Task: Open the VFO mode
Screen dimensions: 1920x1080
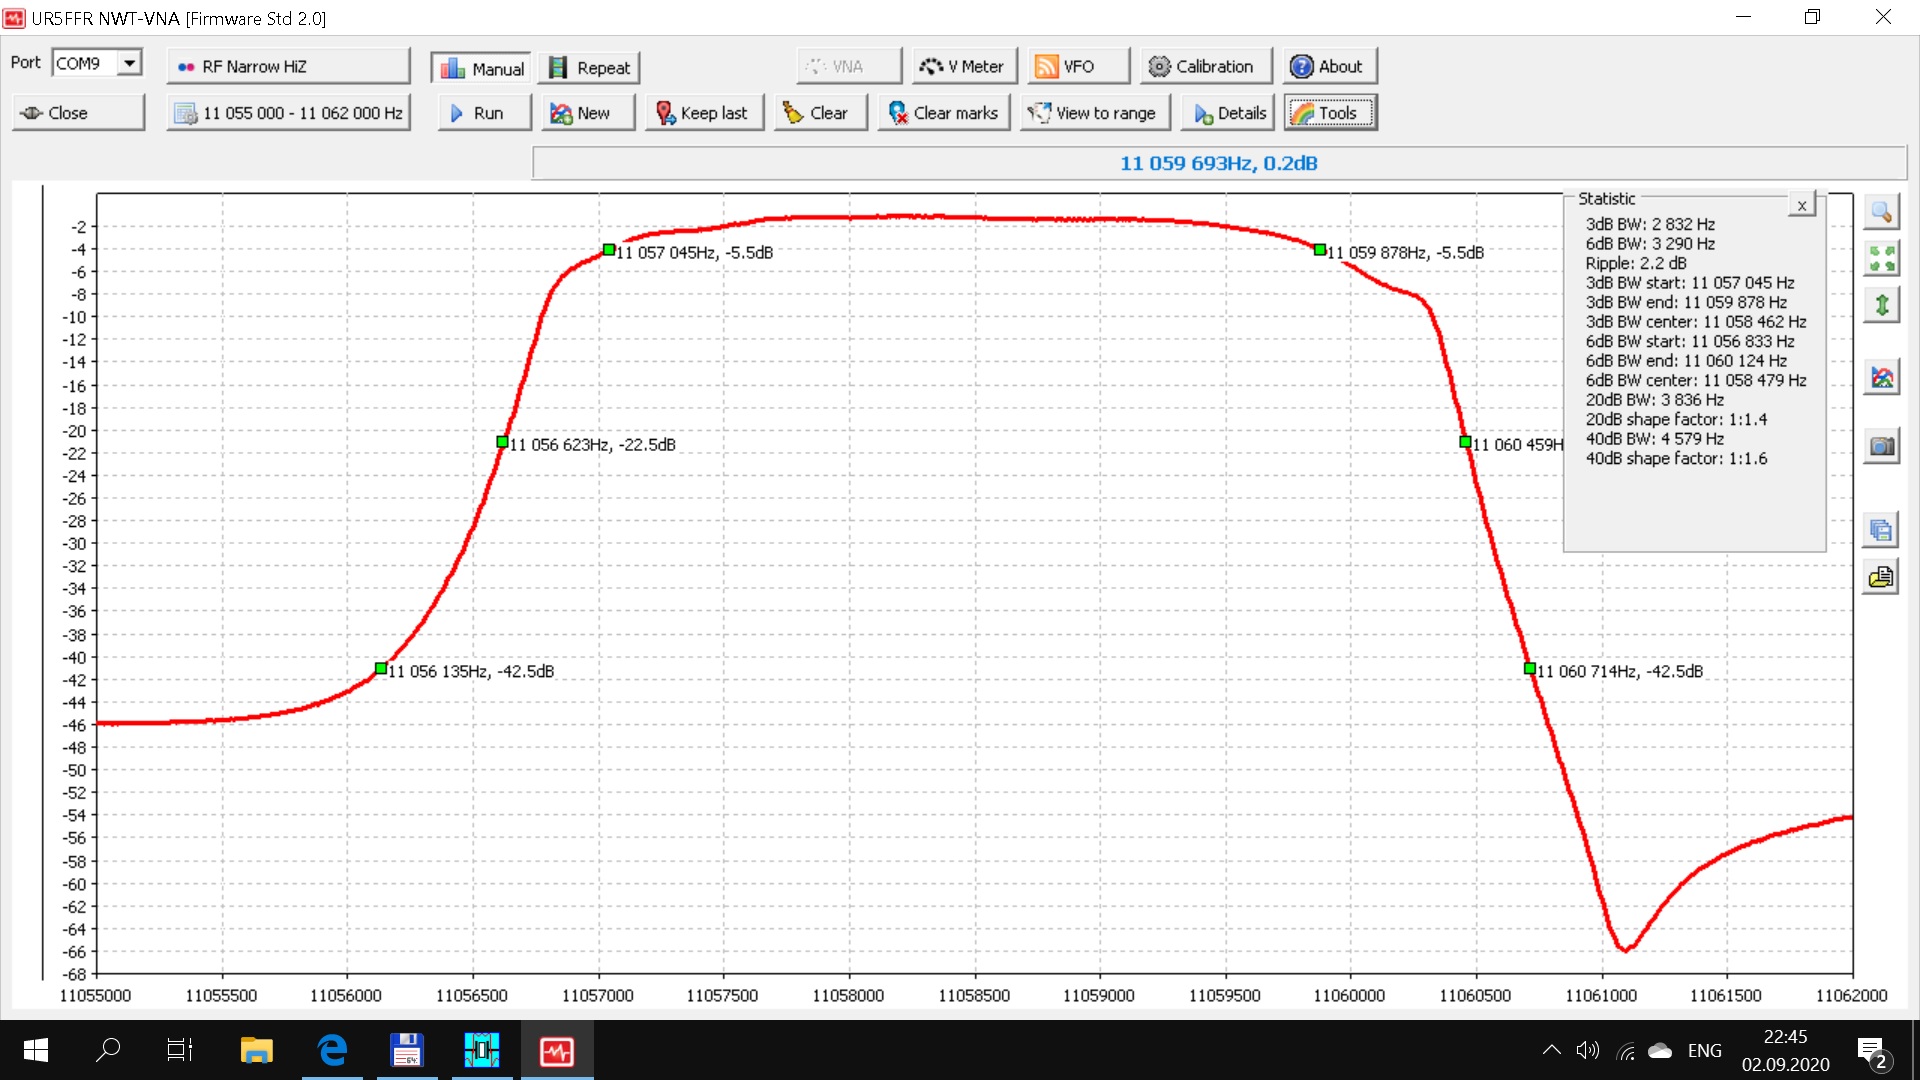Action: coord(1078,67)
